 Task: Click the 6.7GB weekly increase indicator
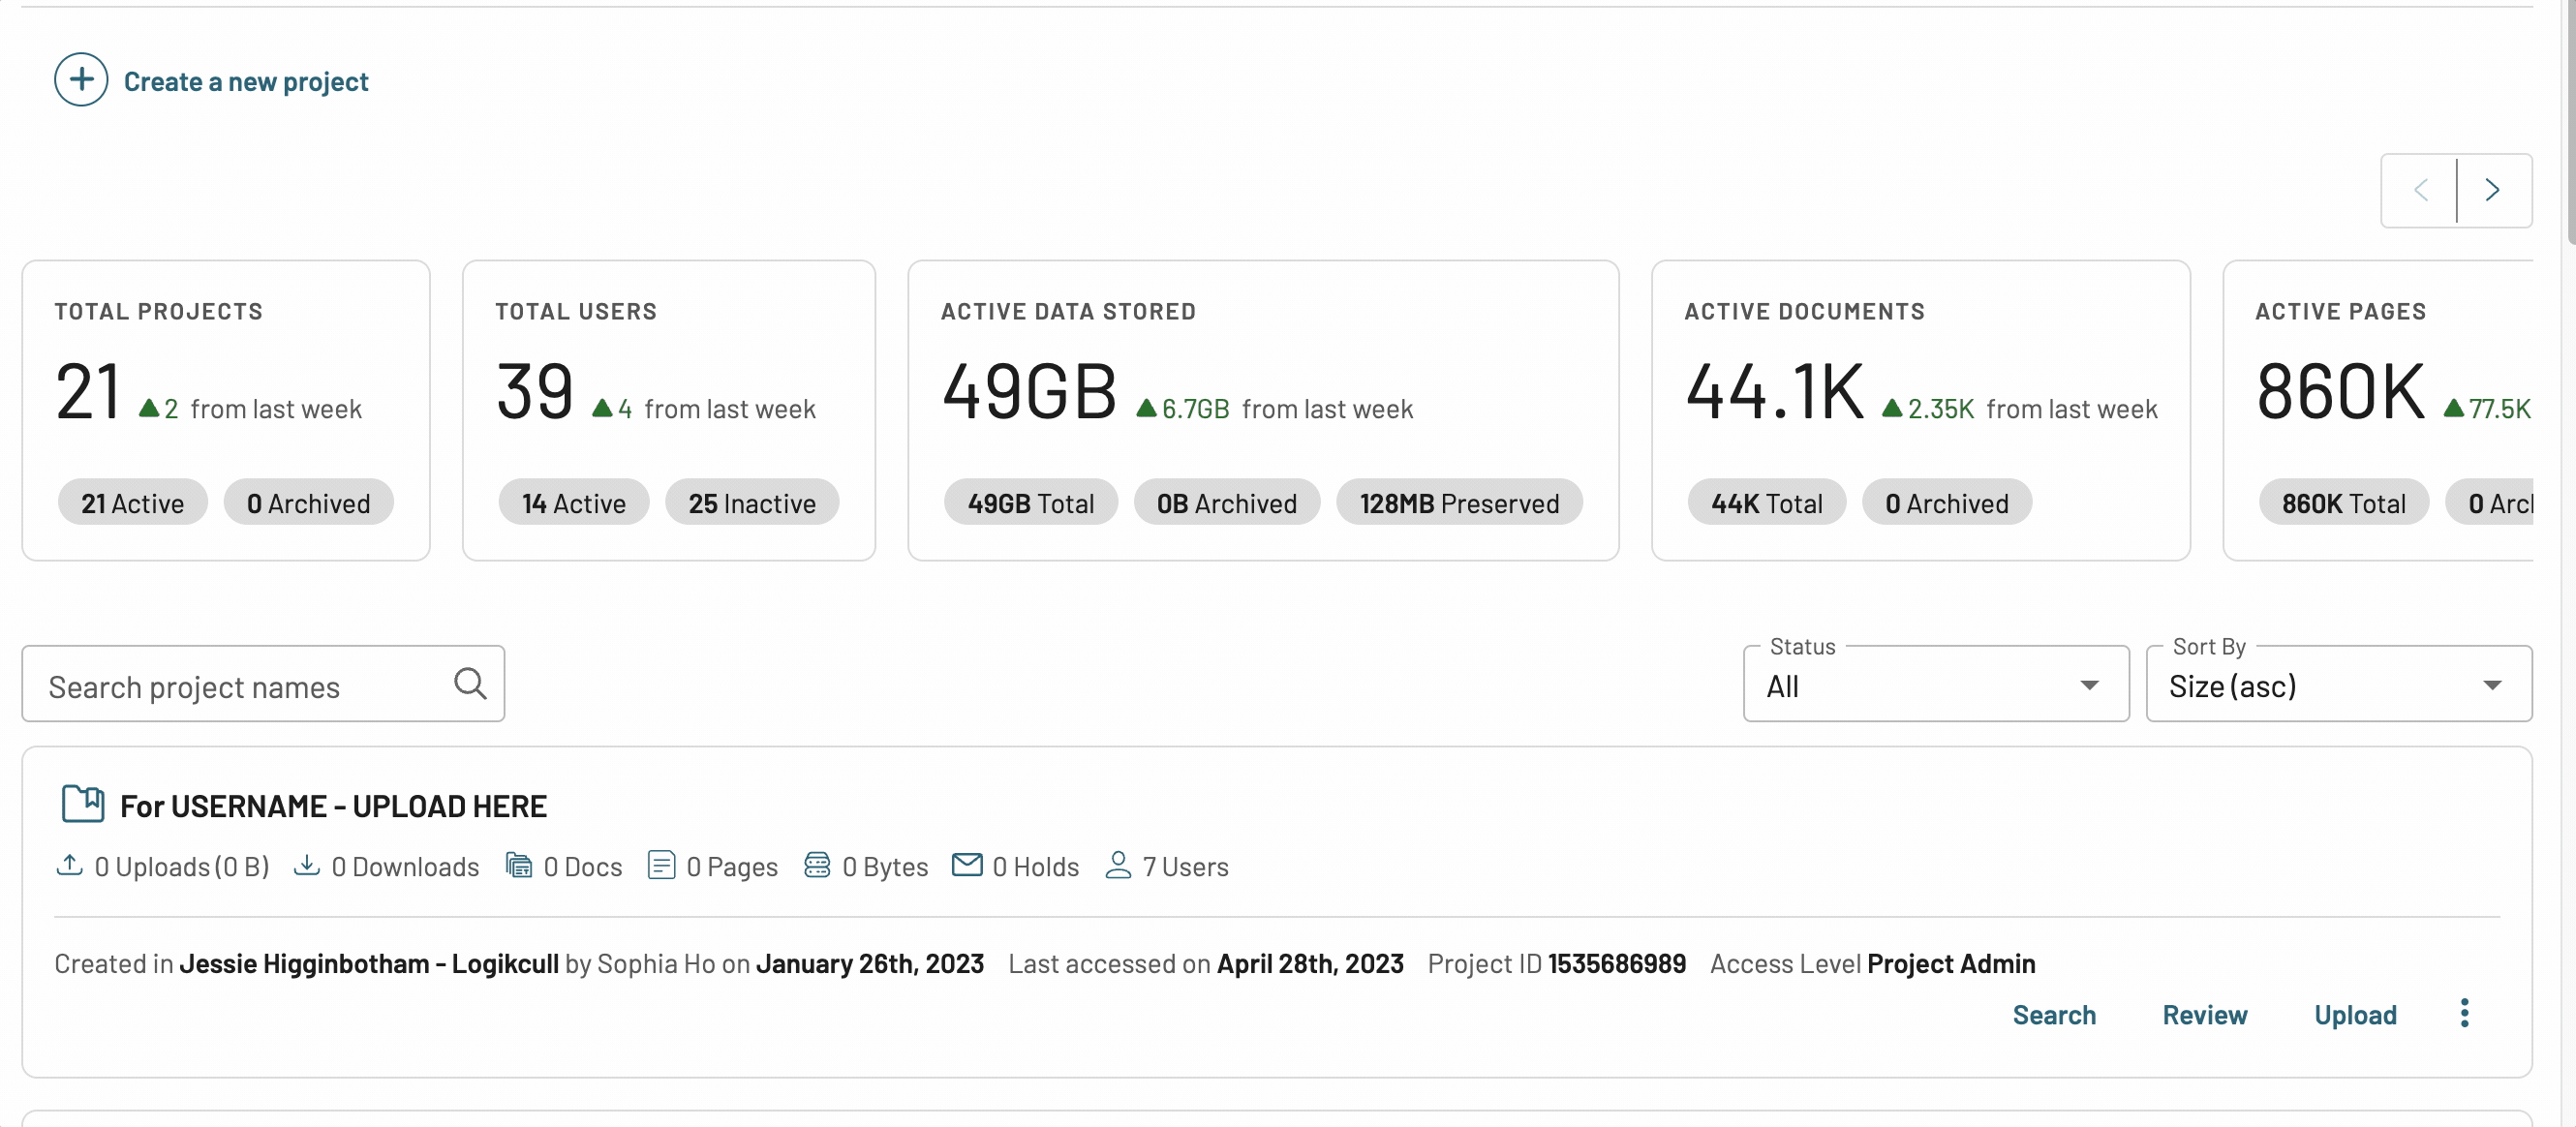click(1183, 408)
